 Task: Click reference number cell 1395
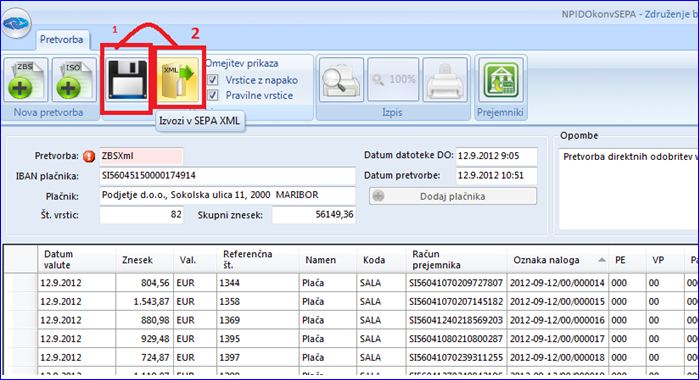[258, 339]
